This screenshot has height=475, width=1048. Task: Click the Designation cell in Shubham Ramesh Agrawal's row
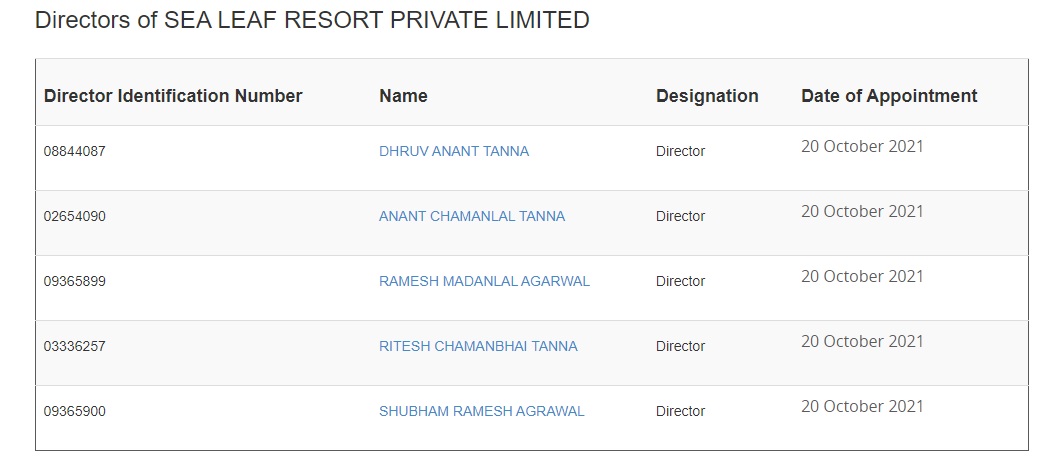tap(680, 412)
